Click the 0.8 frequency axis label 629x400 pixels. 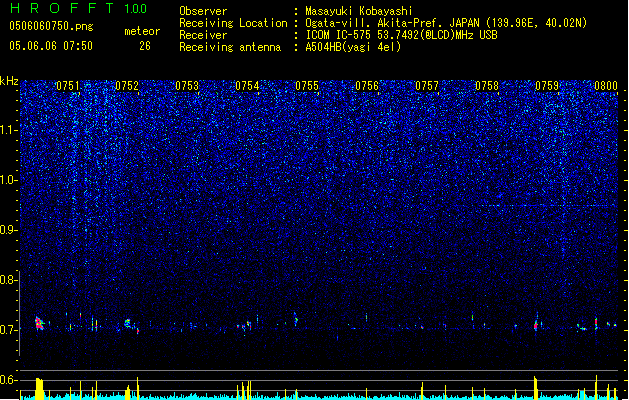coord(9,280)
